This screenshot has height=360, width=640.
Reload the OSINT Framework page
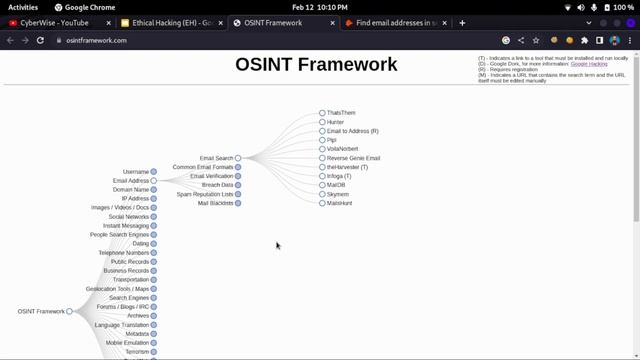tap(40, 40)
